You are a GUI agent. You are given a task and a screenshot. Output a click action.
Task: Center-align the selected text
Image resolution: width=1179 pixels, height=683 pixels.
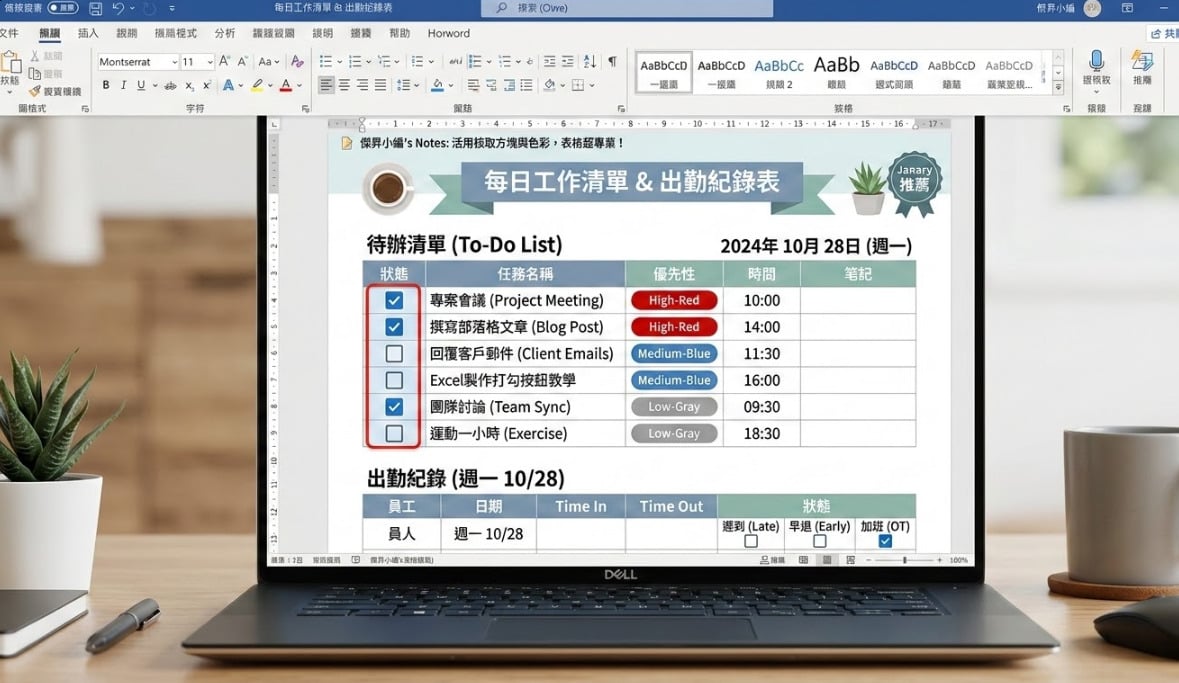coord(343,84)
